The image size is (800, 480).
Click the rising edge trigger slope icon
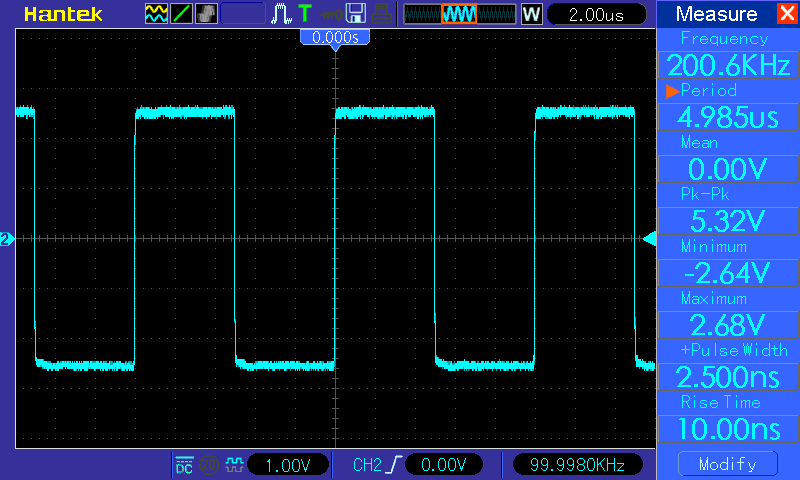tap(395, 465)
